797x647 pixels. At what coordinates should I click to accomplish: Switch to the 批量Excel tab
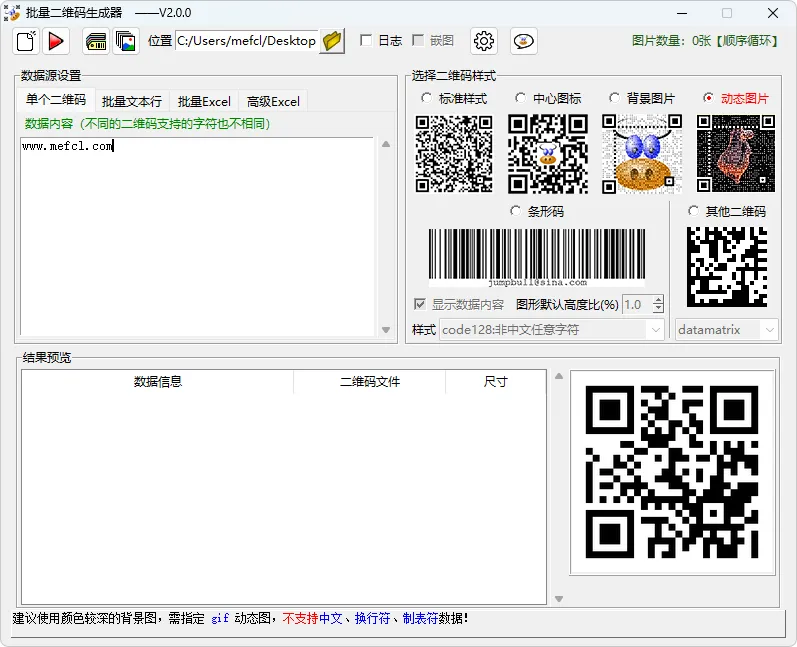(x=204, y=102)
